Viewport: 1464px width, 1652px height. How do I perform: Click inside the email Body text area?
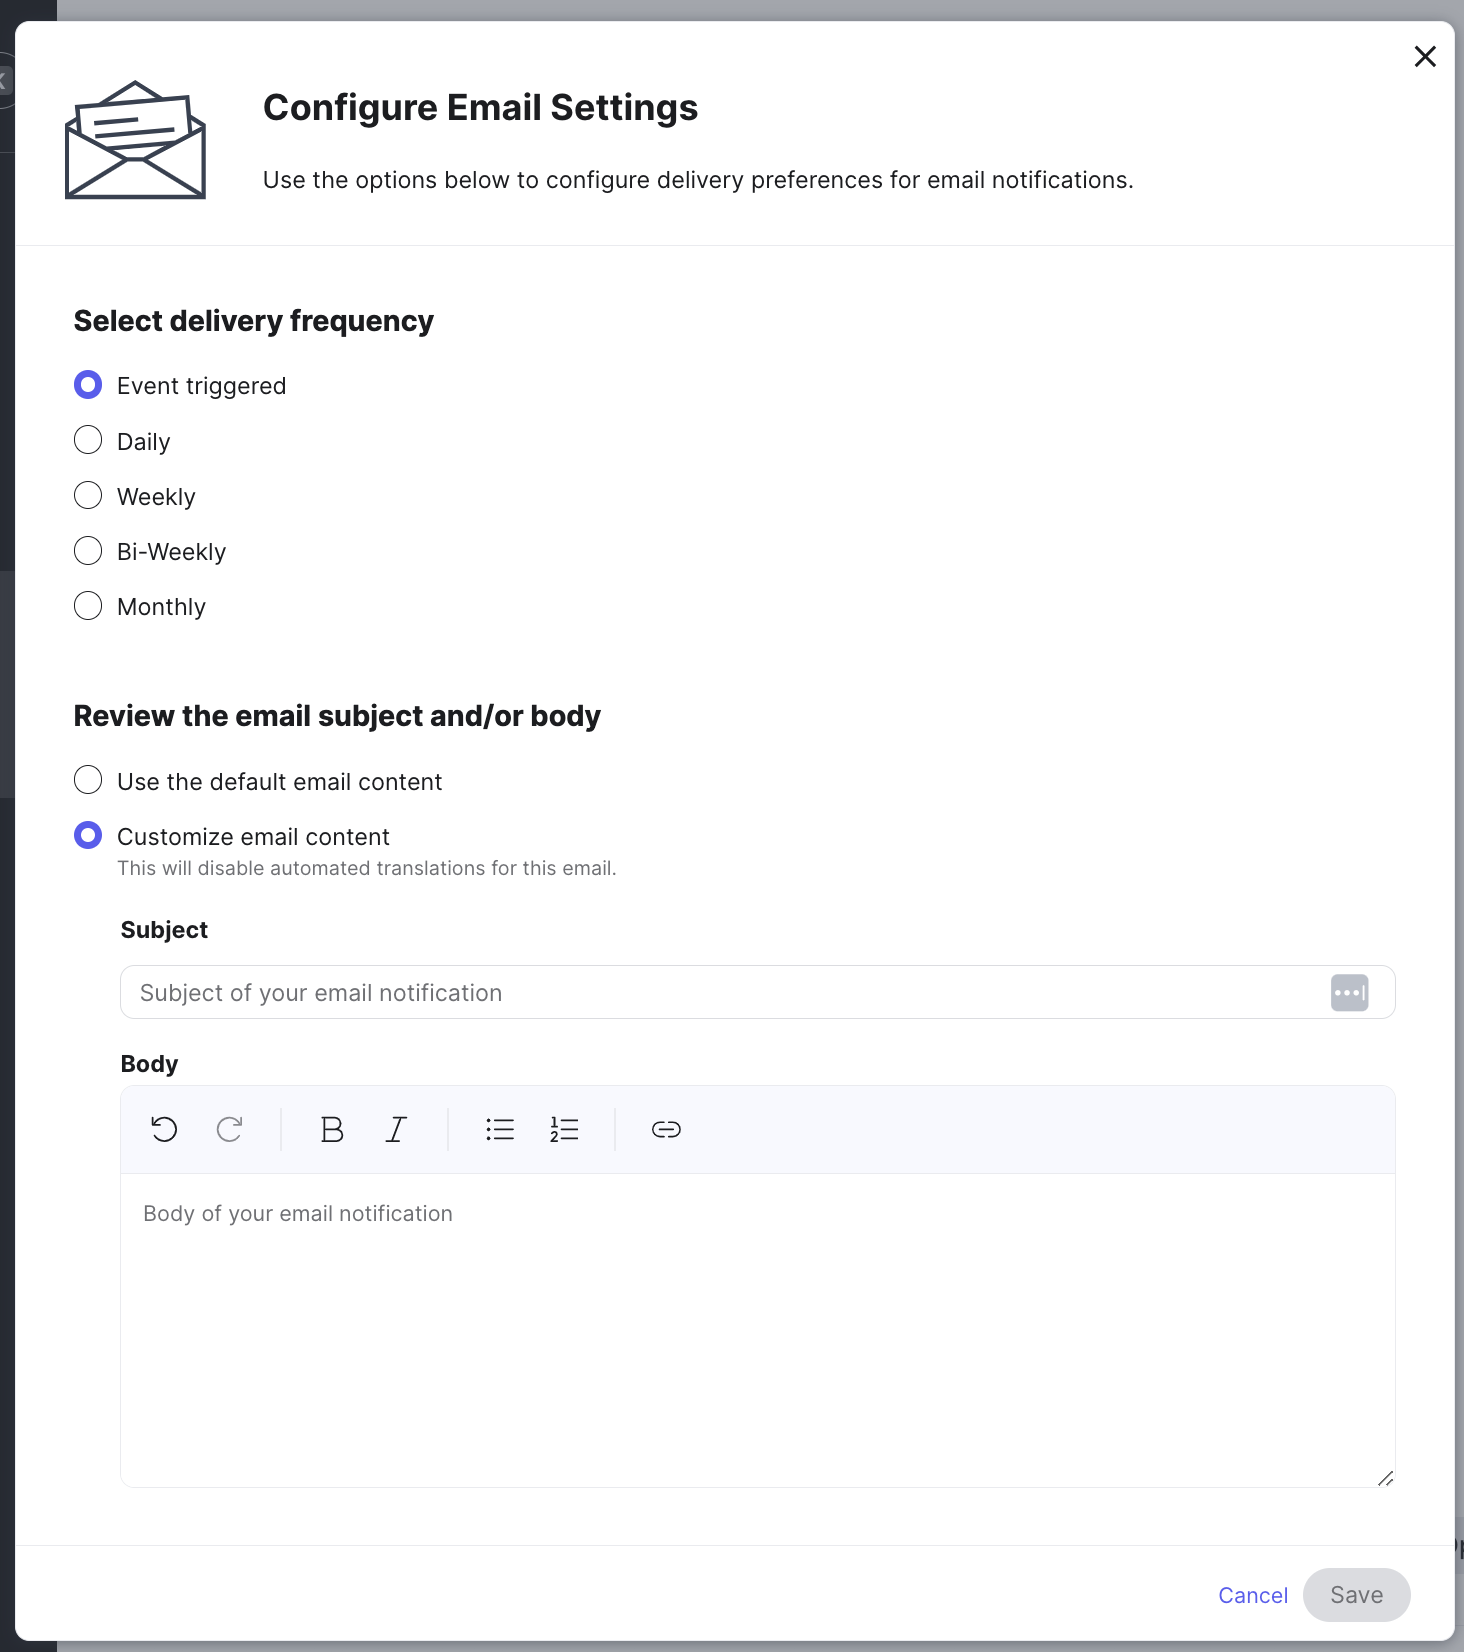tap(700, 1300)
